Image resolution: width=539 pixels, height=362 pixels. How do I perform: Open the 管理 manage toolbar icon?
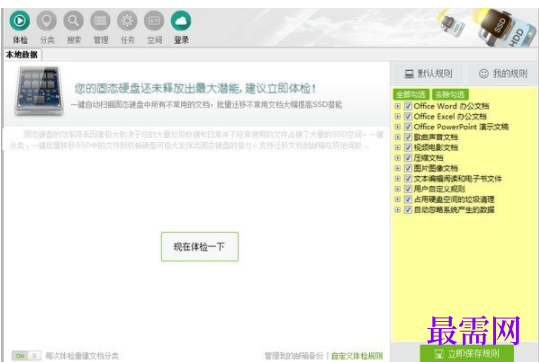coord(100,21)
